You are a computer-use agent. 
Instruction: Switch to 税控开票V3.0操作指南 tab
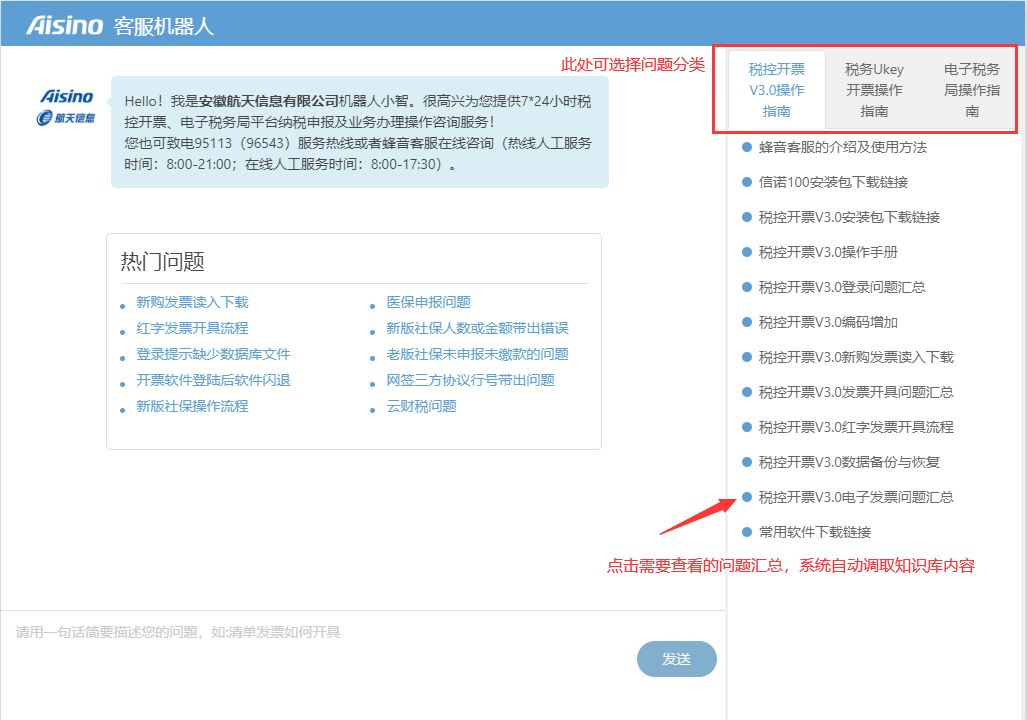coord(777,90)
